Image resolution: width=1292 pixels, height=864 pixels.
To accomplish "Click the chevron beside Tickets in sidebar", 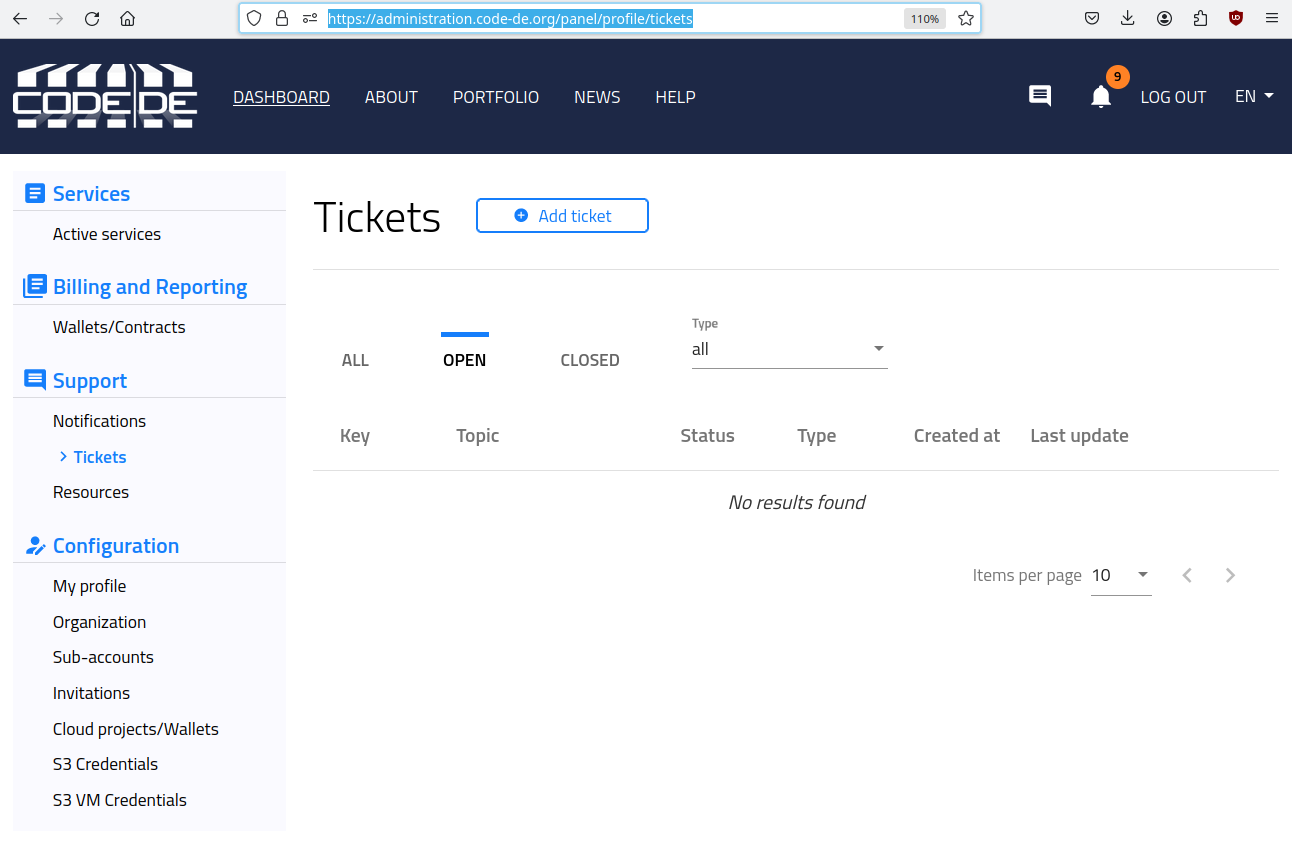I will (x=64, y=456).
